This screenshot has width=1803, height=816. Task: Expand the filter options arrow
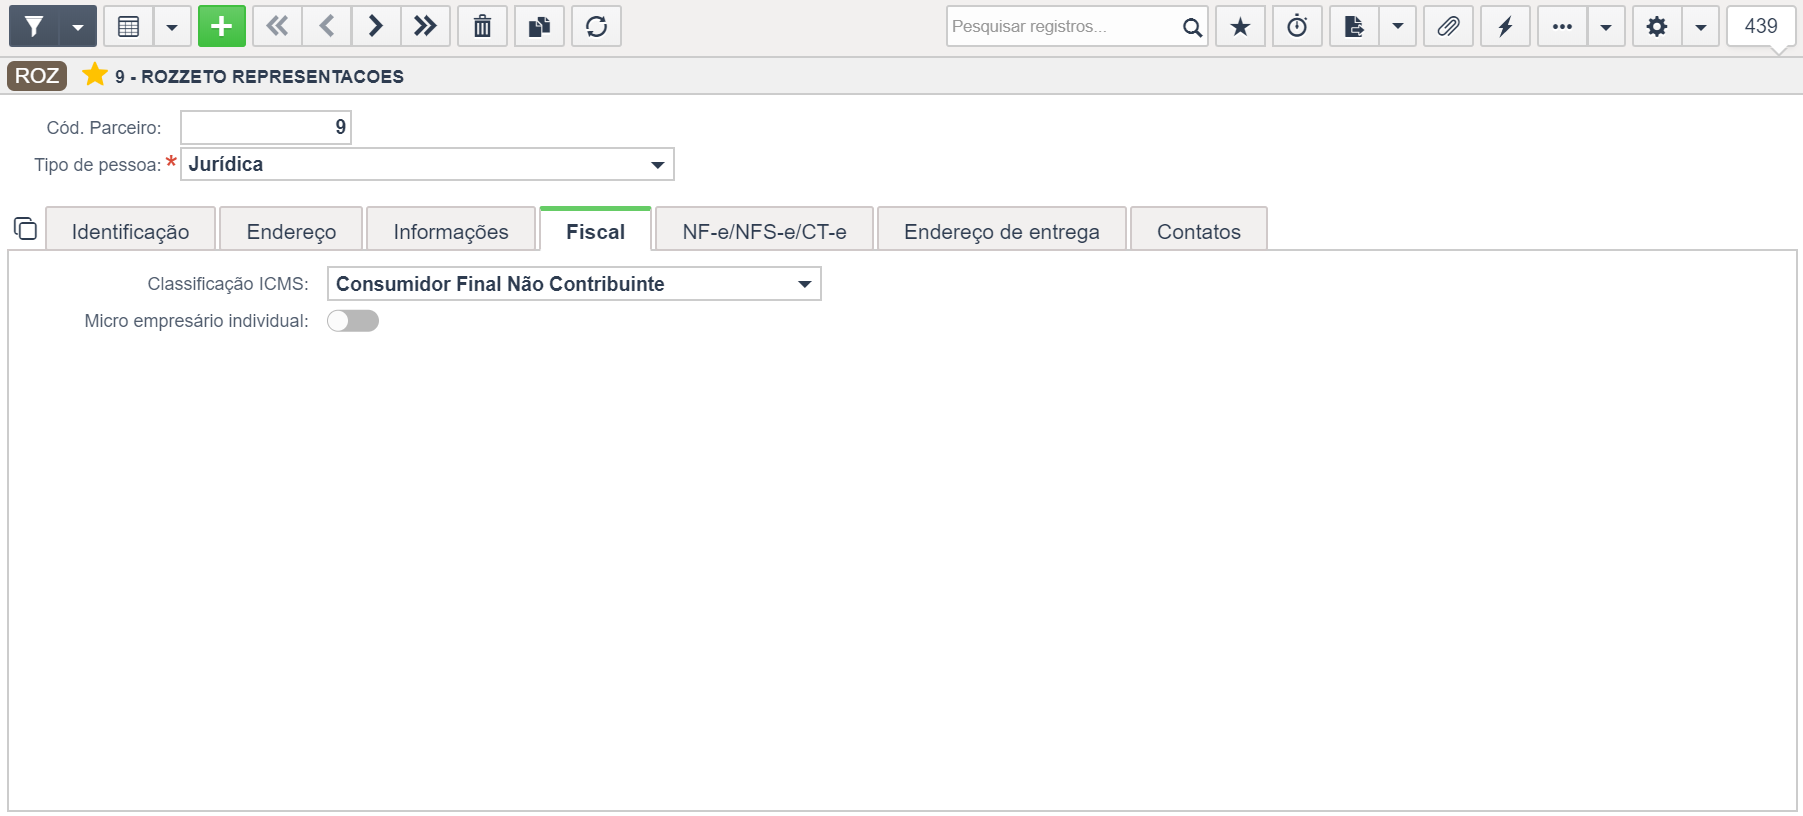tap(78, 26)
